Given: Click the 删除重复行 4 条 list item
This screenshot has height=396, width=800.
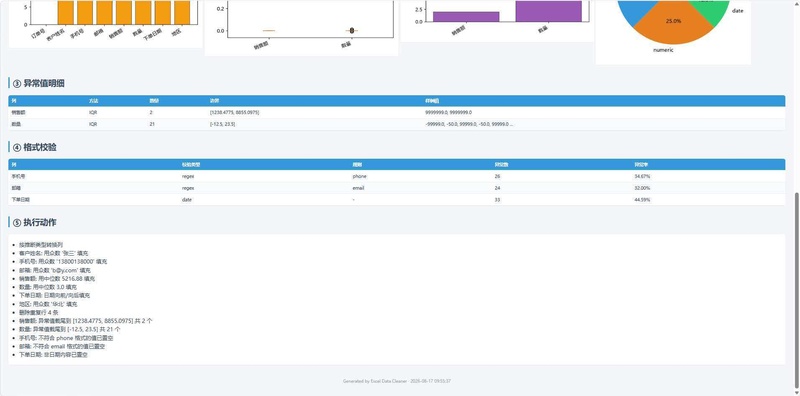Looking at the screenshot, I should 39,312.
